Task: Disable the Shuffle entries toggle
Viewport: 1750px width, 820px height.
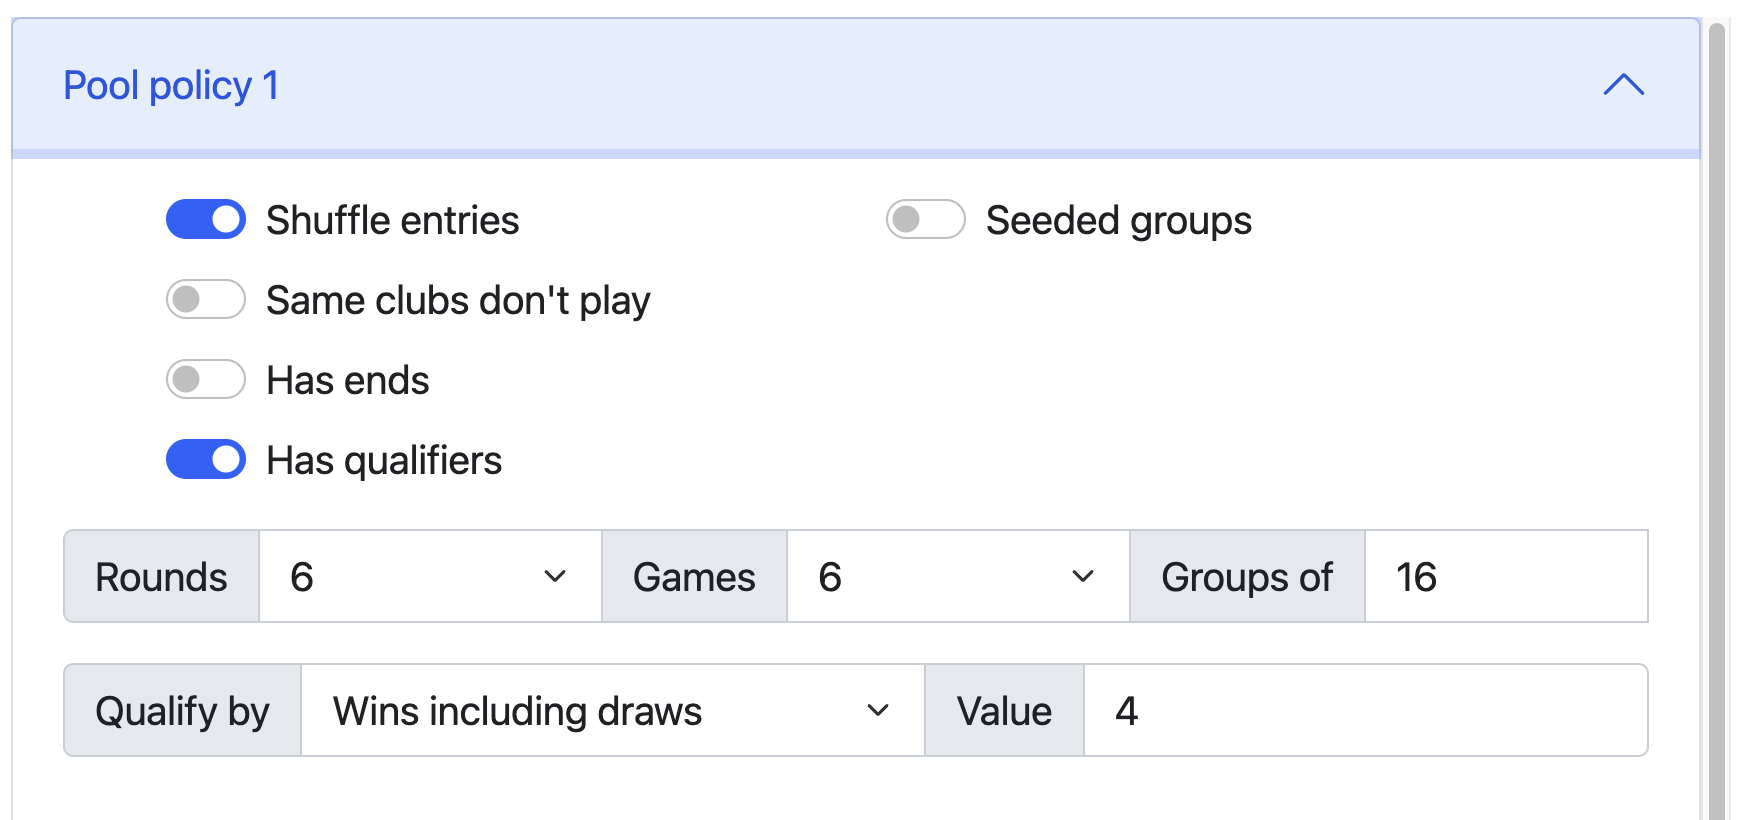Action: (x=206, y=220)
